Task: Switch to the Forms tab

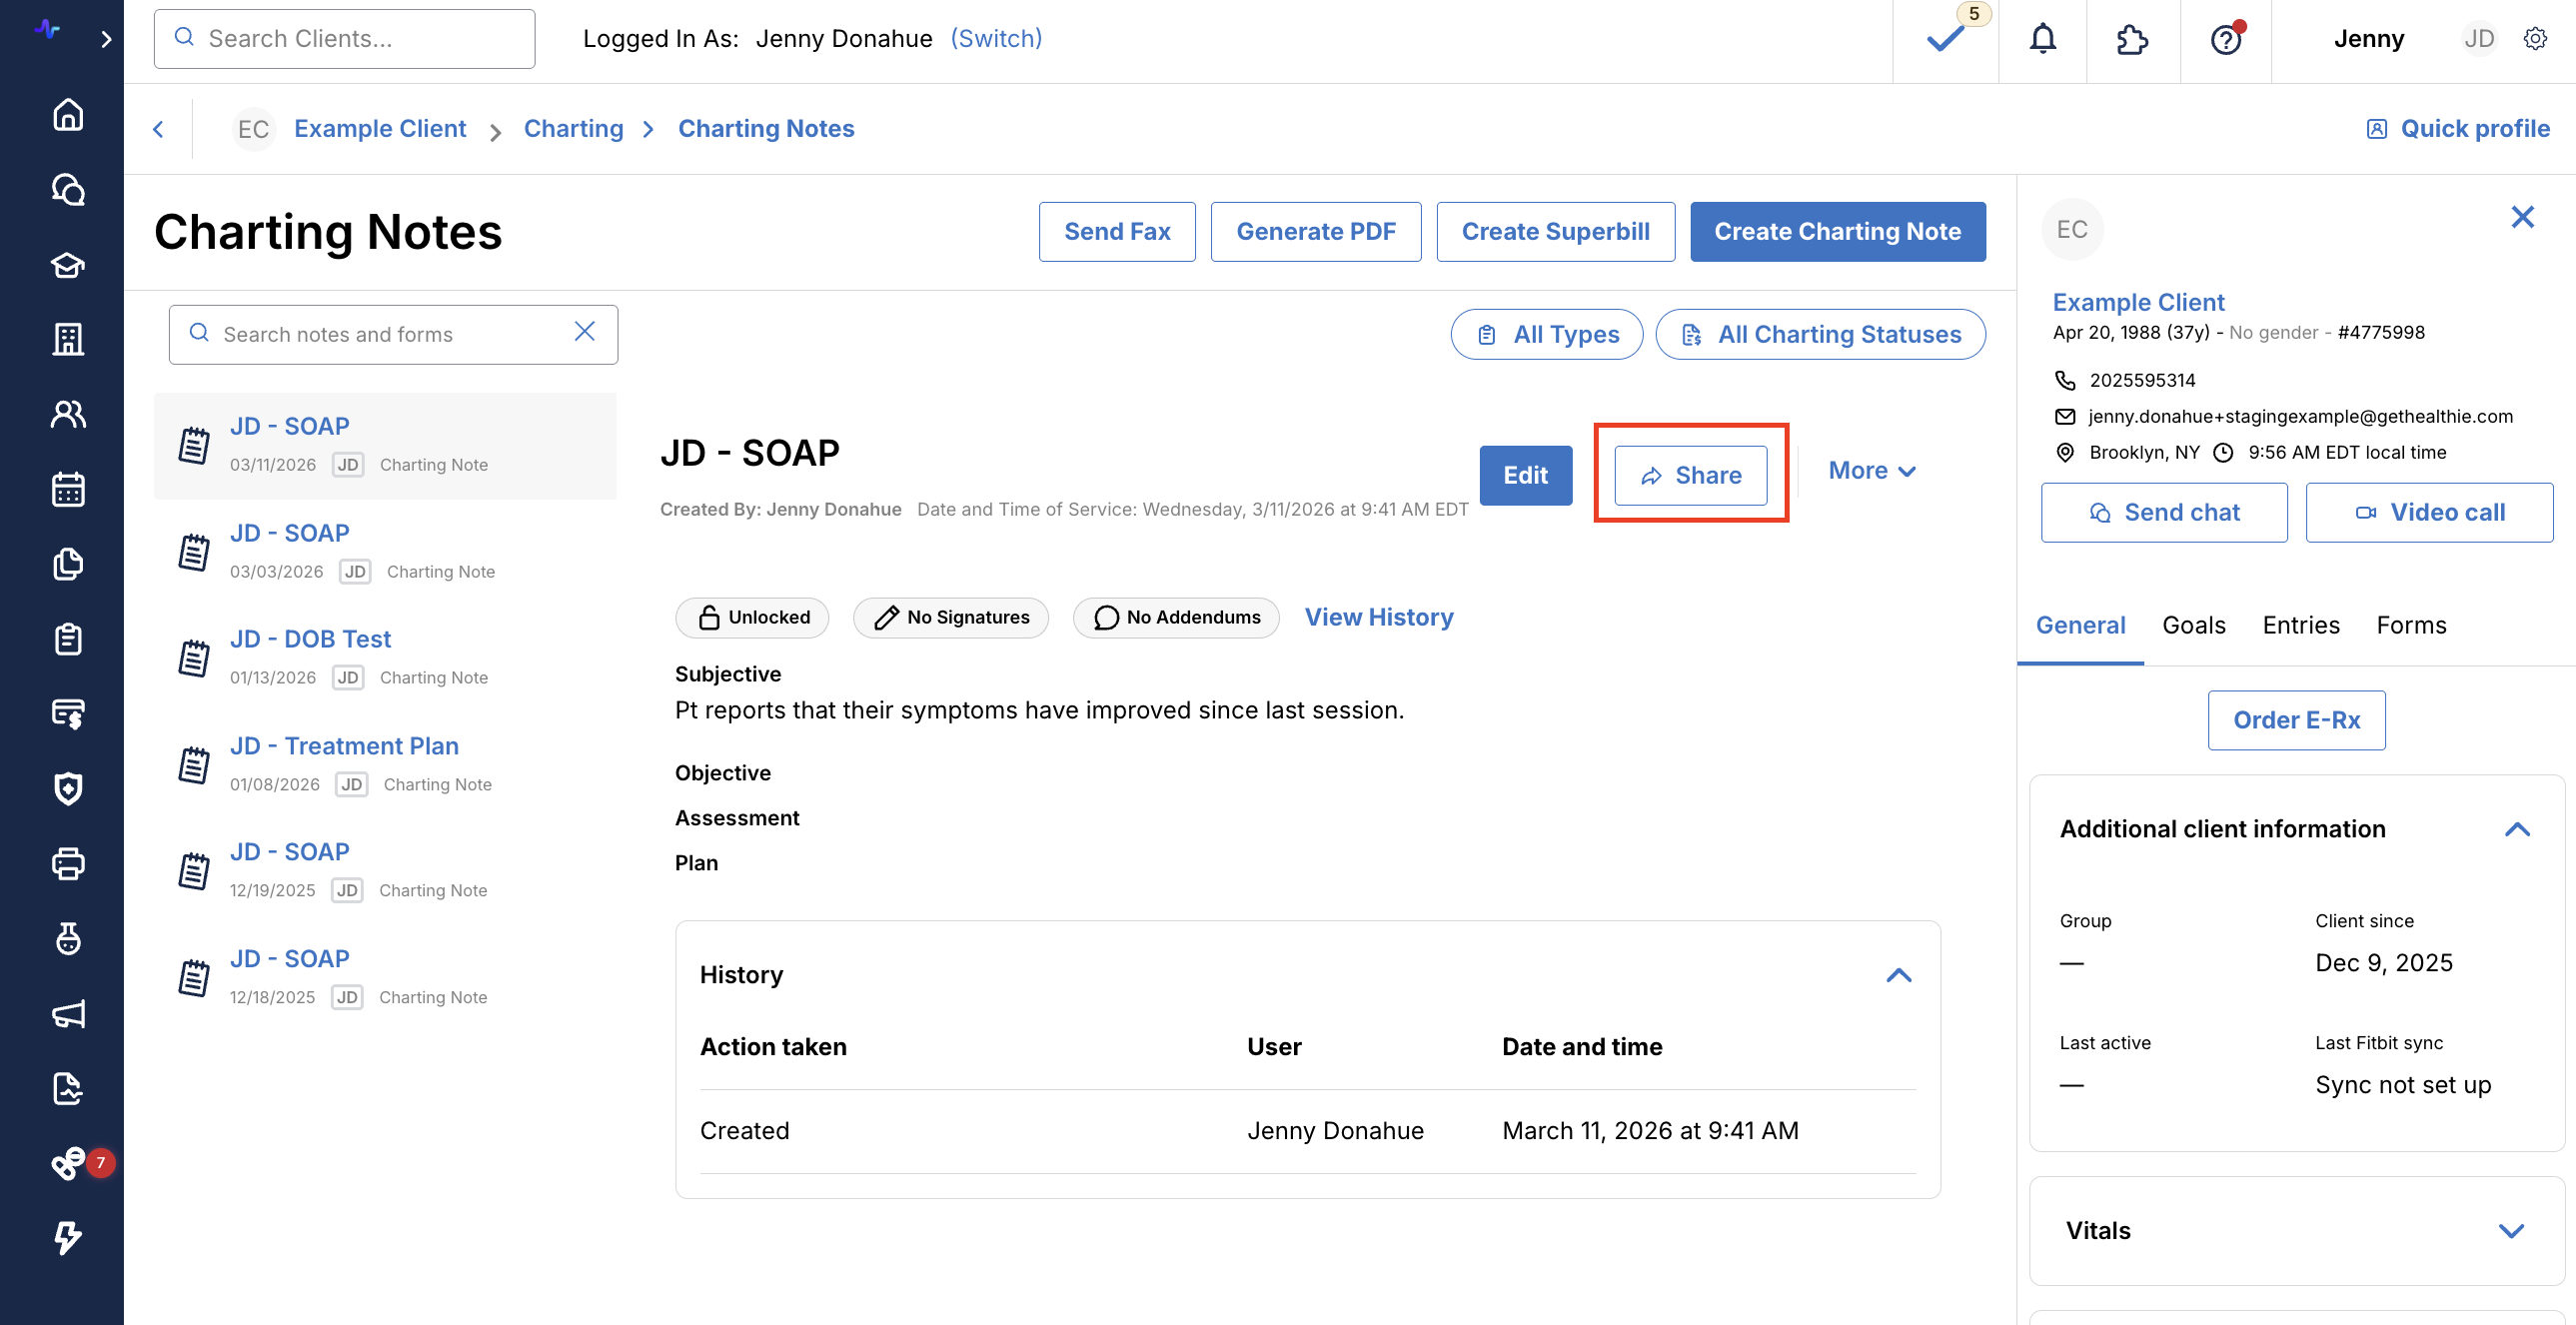Action: [2410, 625]
